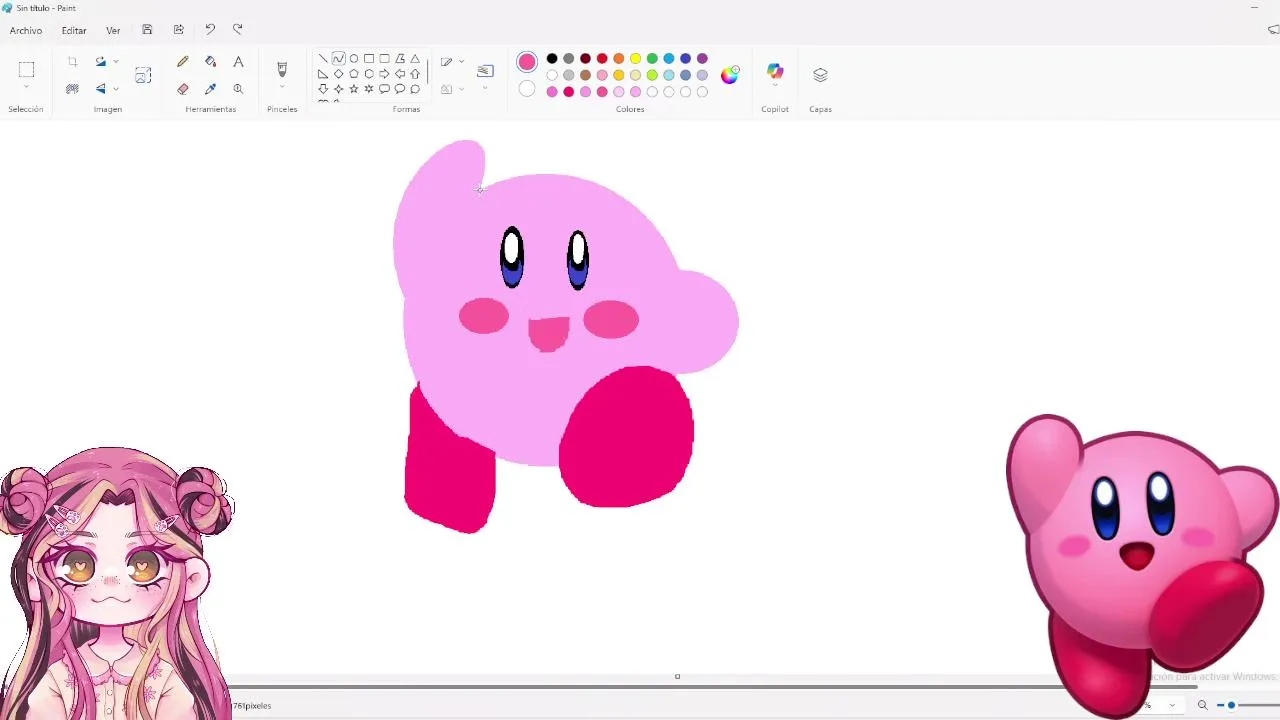Expand the Brushes options chevron
Viewport: 1280px width, 720px height.
coord(282,87)
